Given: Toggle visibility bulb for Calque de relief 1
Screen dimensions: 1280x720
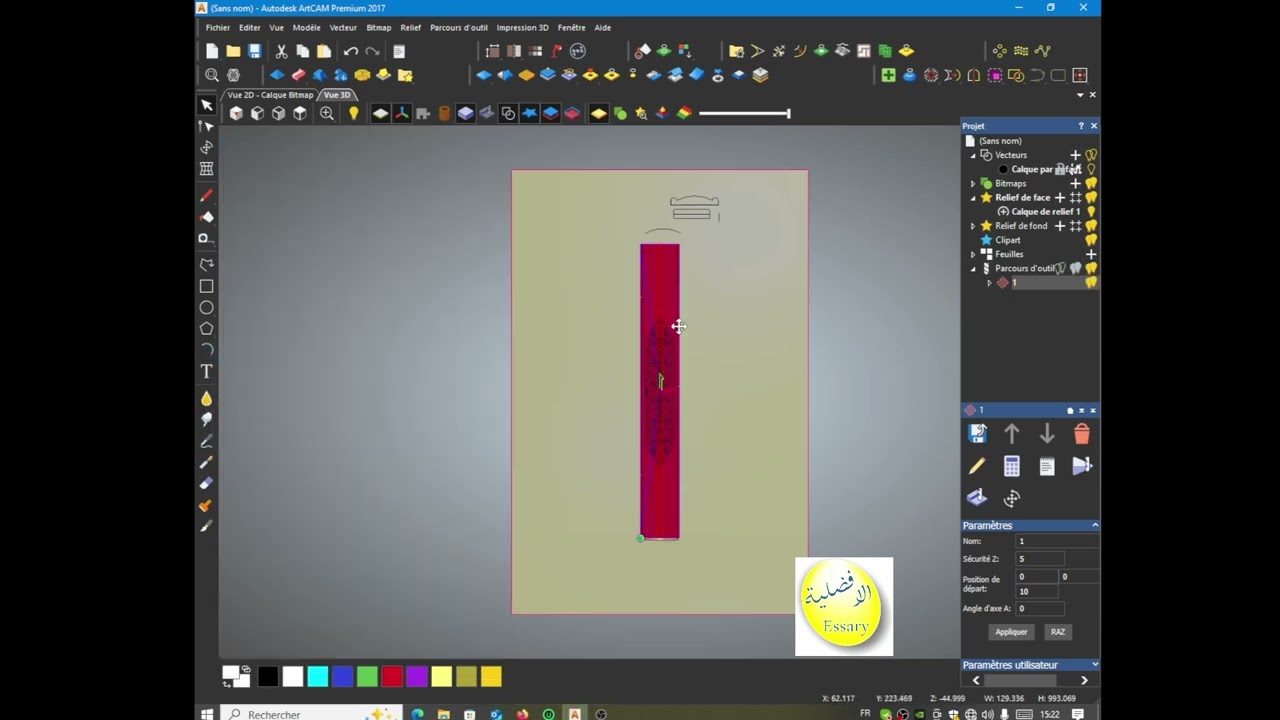Looking at the screenshot, I should coord(1091,212).
